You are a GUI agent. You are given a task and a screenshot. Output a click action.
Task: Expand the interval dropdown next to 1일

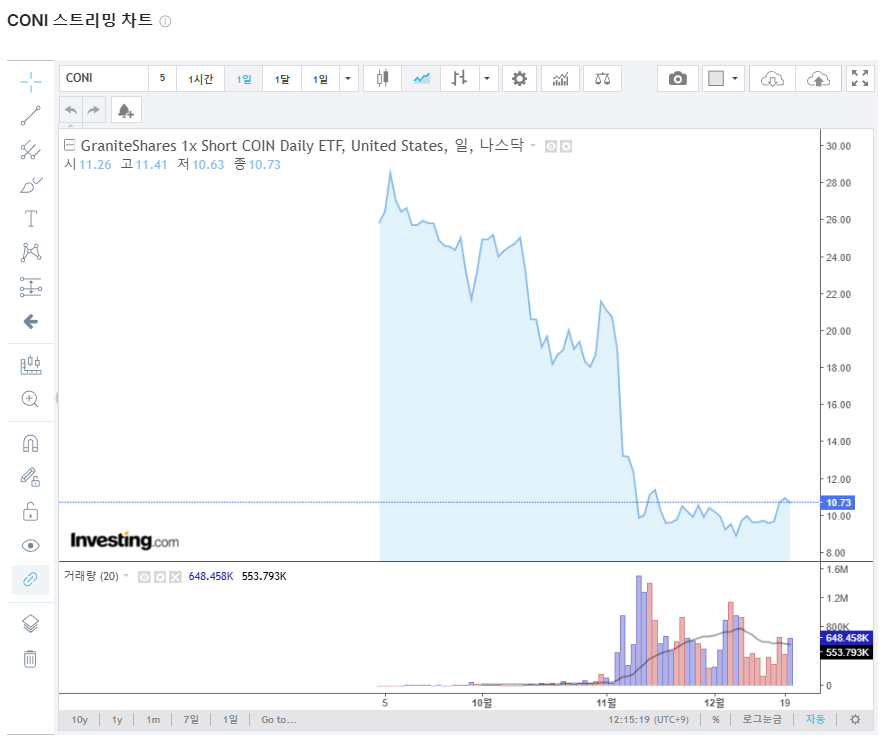click(x=347, y=78)
